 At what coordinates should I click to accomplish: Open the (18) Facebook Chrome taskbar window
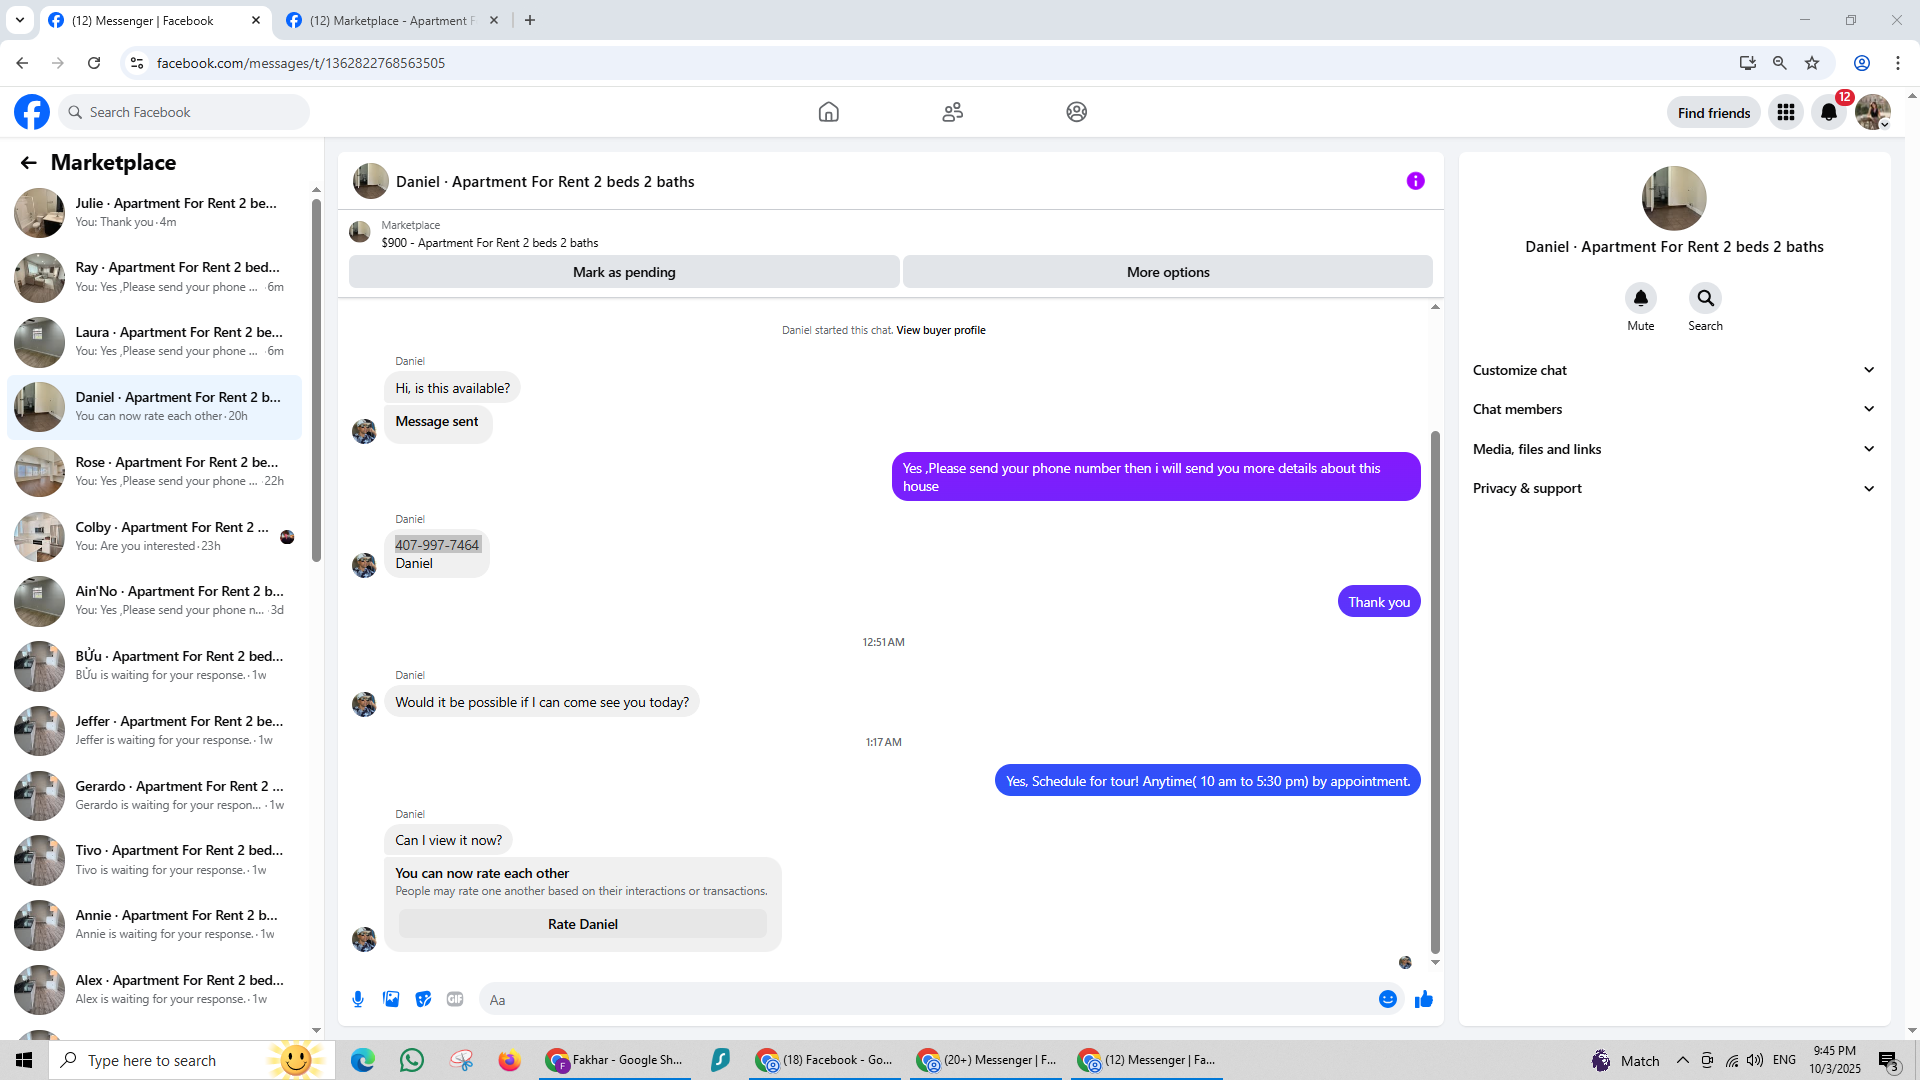(x=826, y=1060)
